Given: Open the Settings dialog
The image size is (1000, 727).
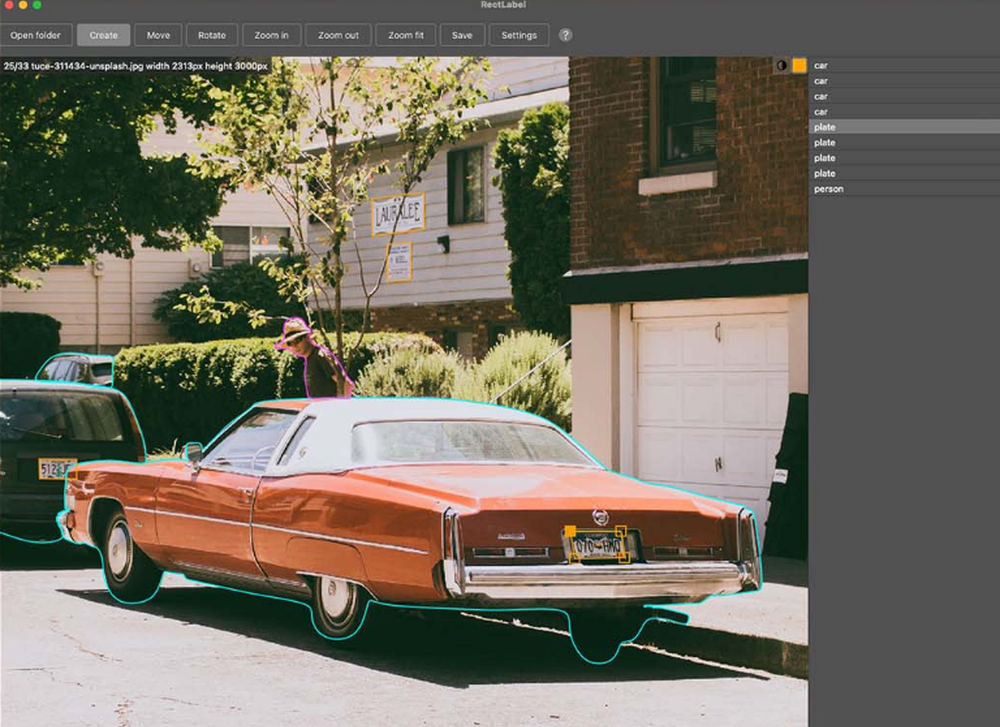Looking at the screenshot, I should [518, 35].
